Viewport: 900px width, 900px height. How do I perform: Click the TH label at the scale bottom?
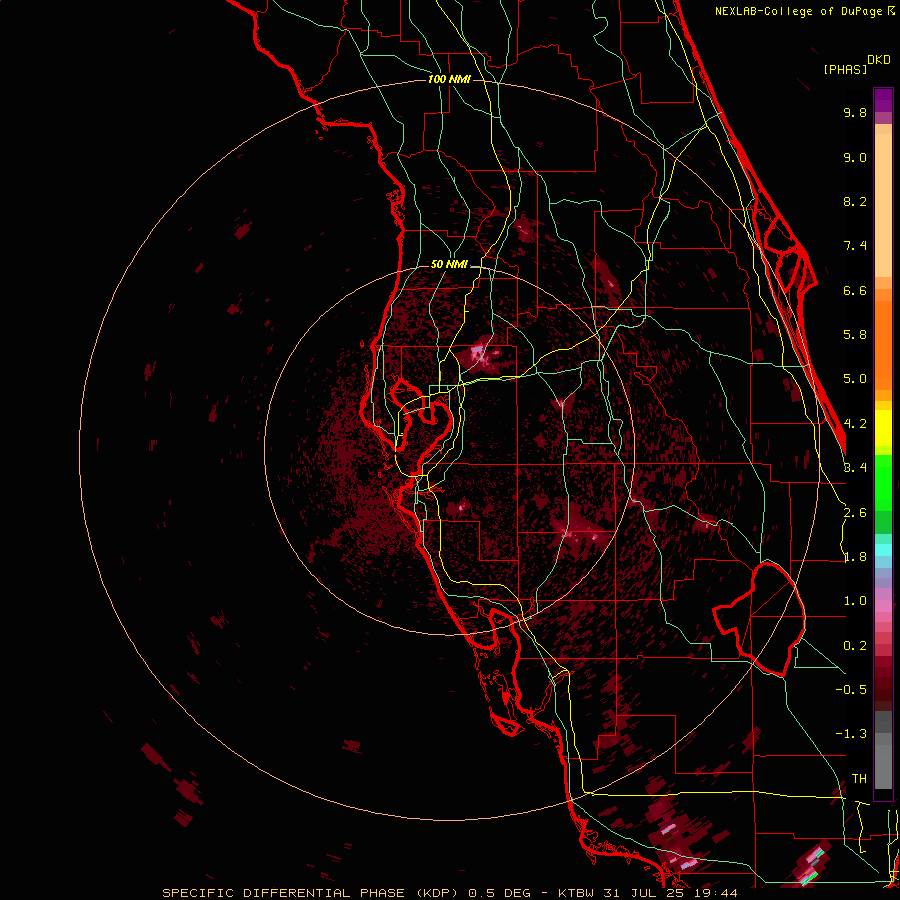pyautogui.click(x=859, y=779)
